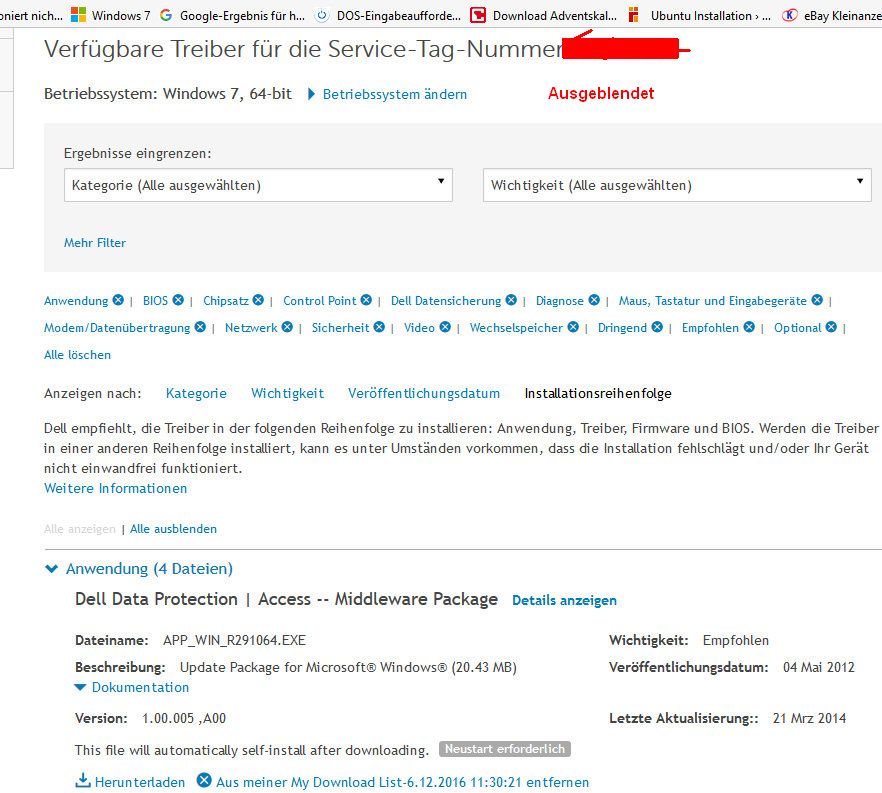Remove Maus, Tastatur und Eingabegeräte filter
Viewport: 882px width, 793px height.
click(817, 300)
